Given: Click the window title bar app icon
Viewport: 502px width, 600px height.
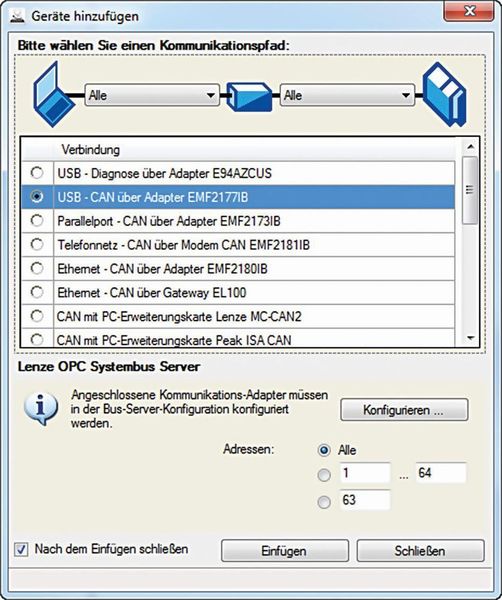Looking at the screenshot, I should click(16, 16).
